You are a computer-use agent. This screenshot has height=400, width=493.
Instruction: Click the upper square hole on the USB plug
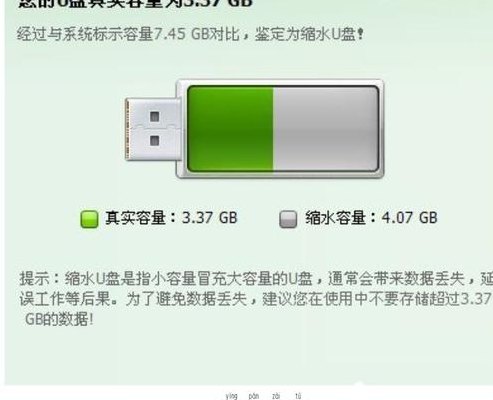155,117
